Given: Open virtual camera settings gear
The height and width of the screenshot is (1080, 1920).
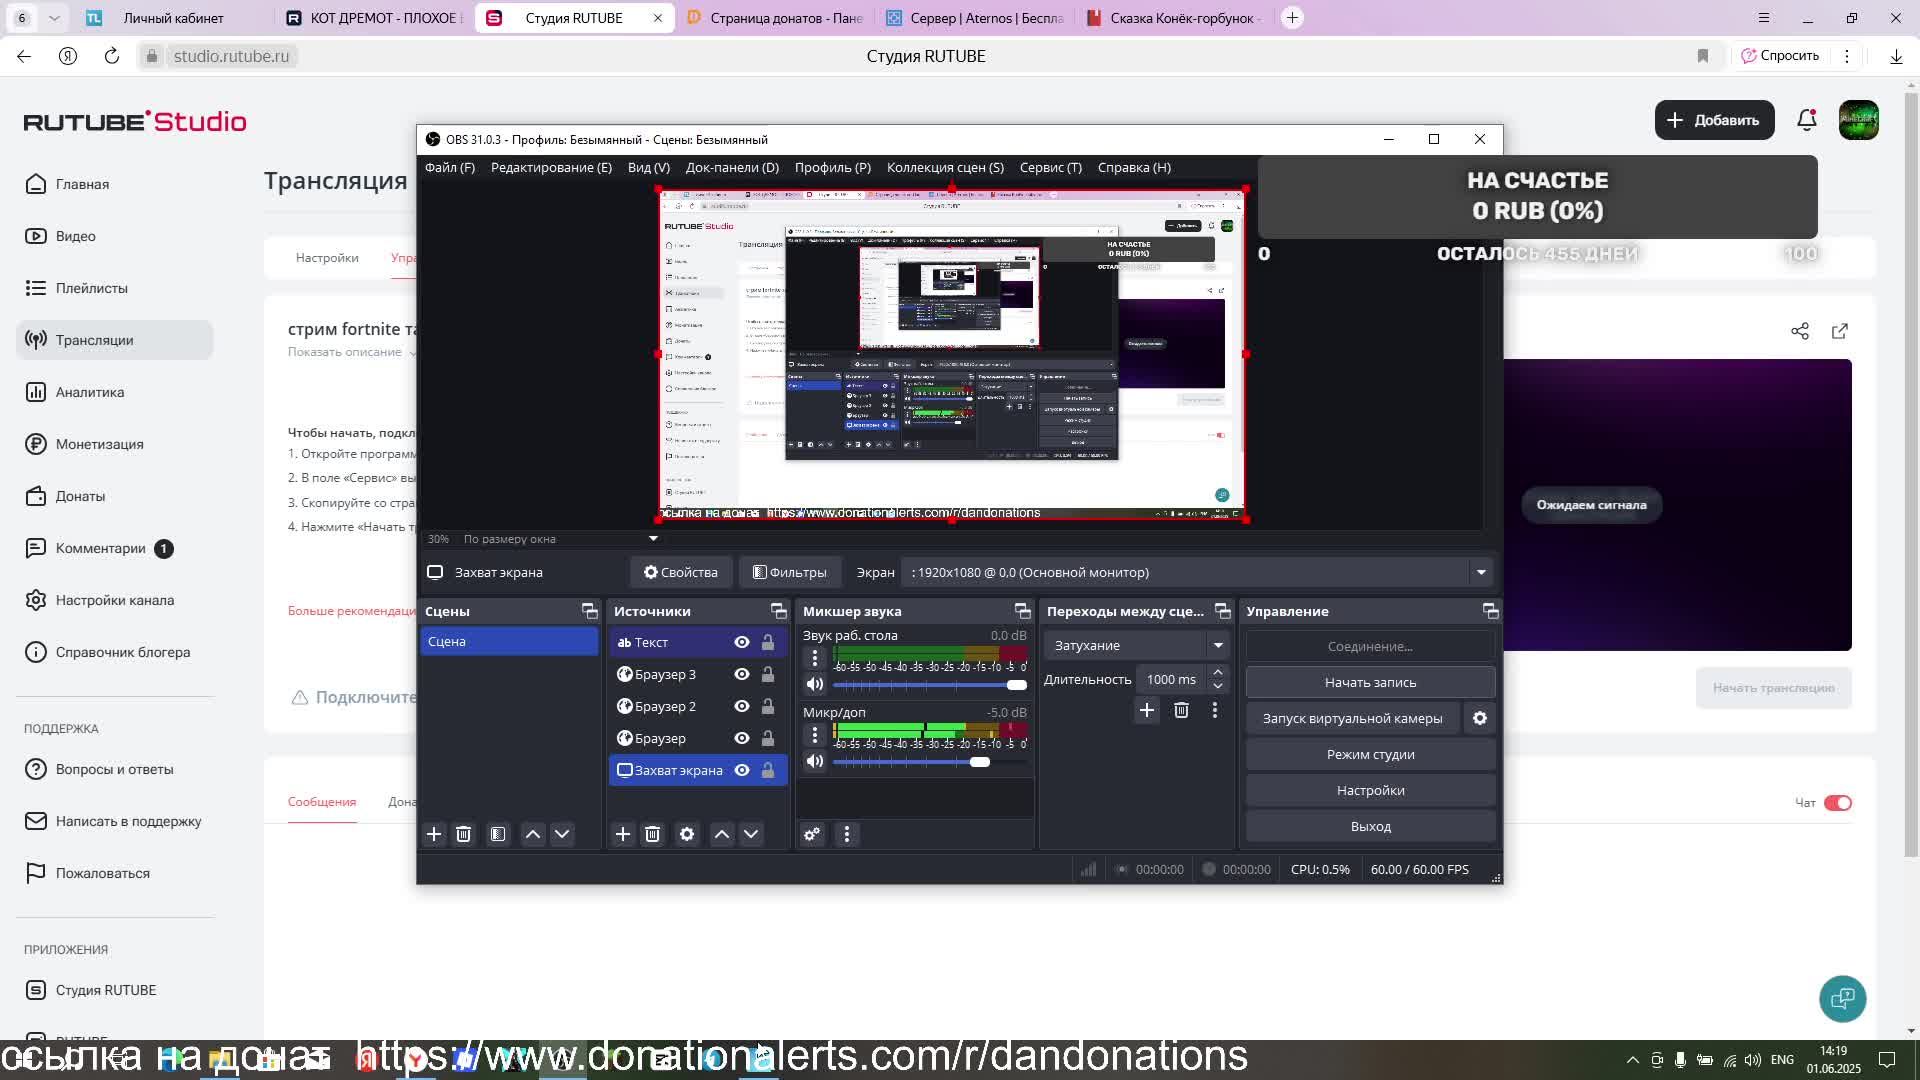Looking at the screenshot, I should coord(1480,718).
